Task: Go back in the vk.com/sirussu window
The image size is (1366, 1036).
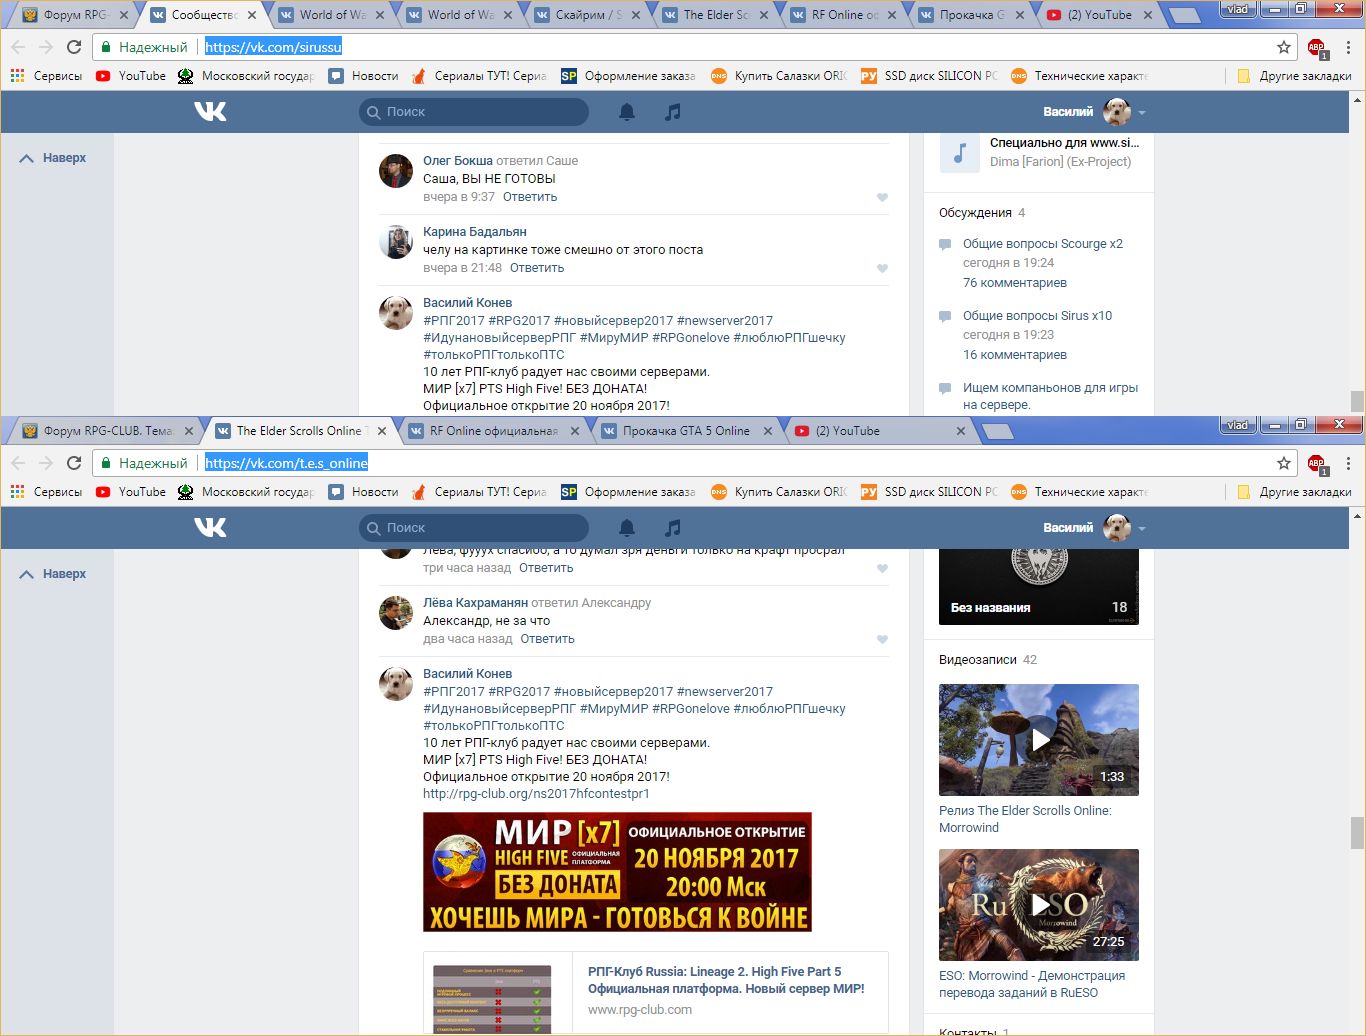Action: coord(18,47)
